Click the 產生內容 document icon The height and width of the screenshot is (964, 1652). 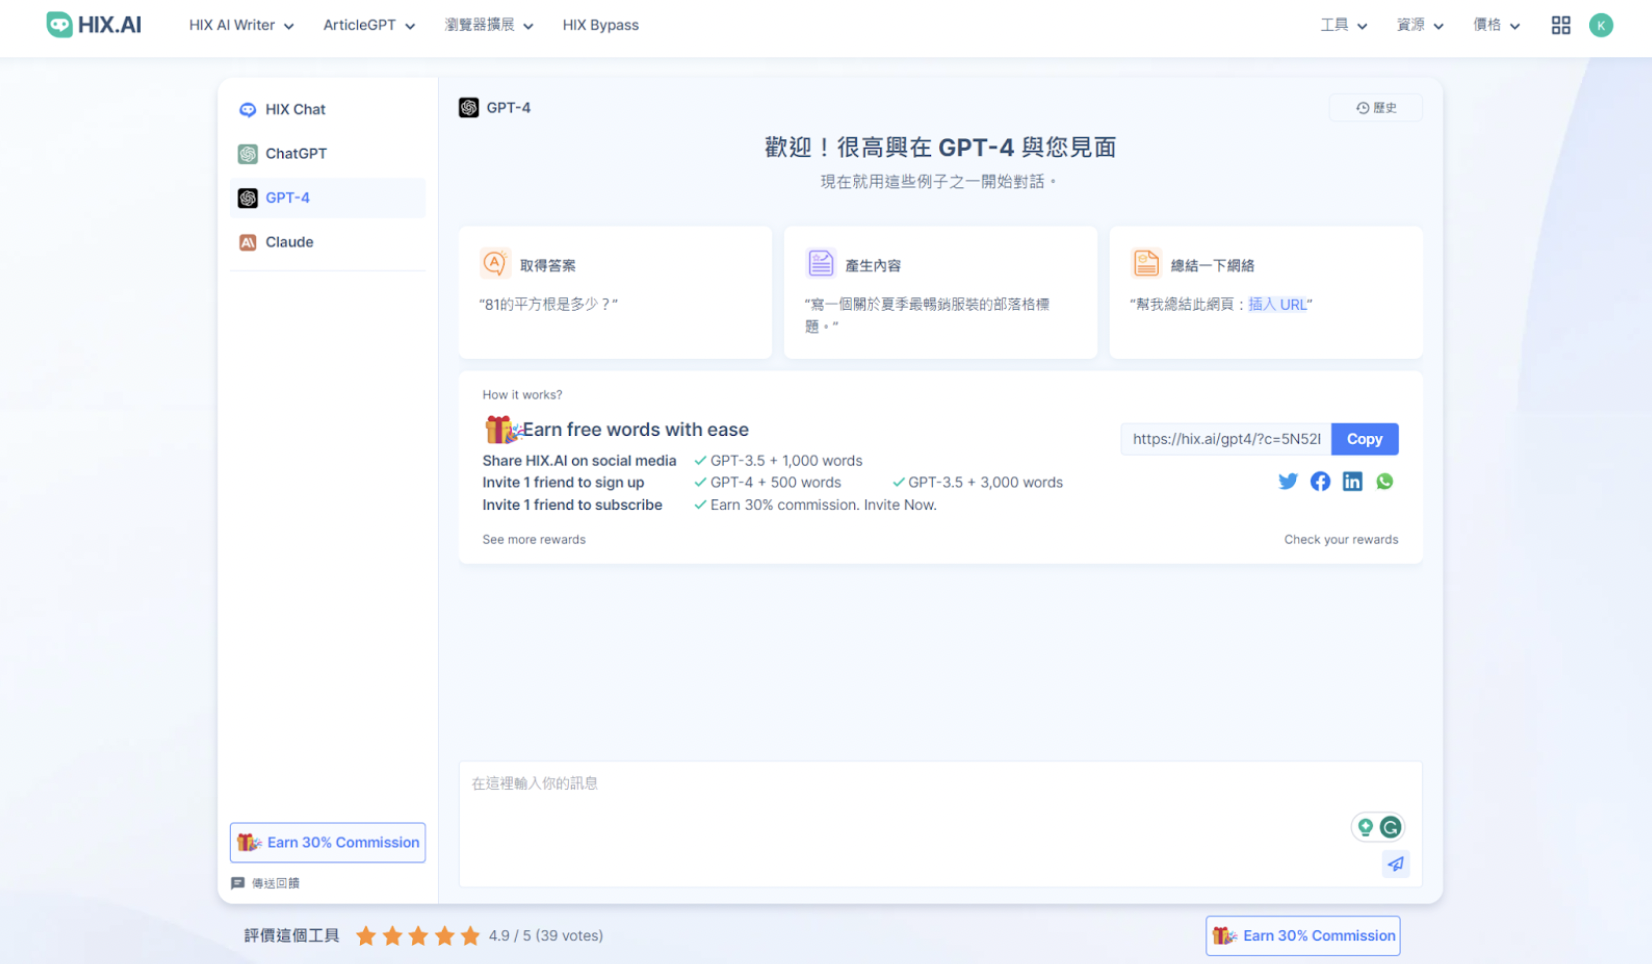click(x=821, y=263)
